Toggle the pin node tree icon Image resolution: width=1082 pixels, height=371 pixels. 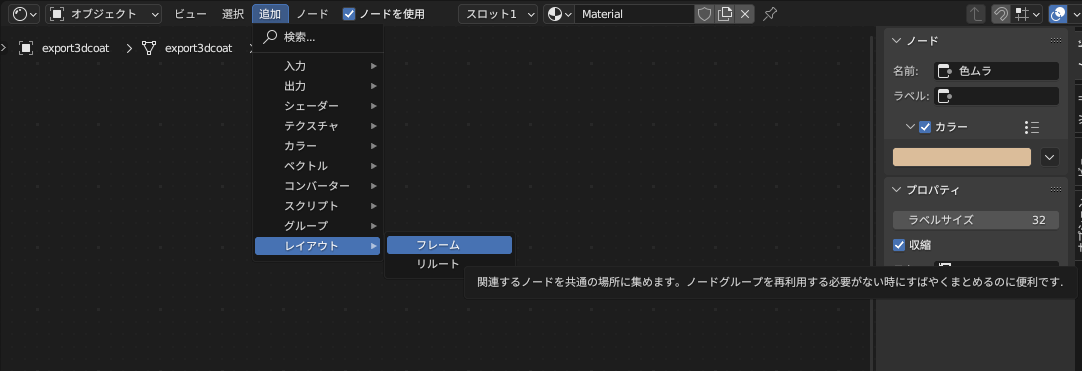pos(770,14)
